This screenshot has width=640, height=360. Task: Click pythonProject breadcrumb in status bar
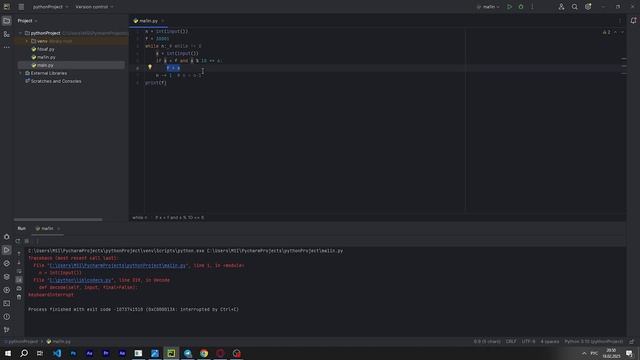23,342
